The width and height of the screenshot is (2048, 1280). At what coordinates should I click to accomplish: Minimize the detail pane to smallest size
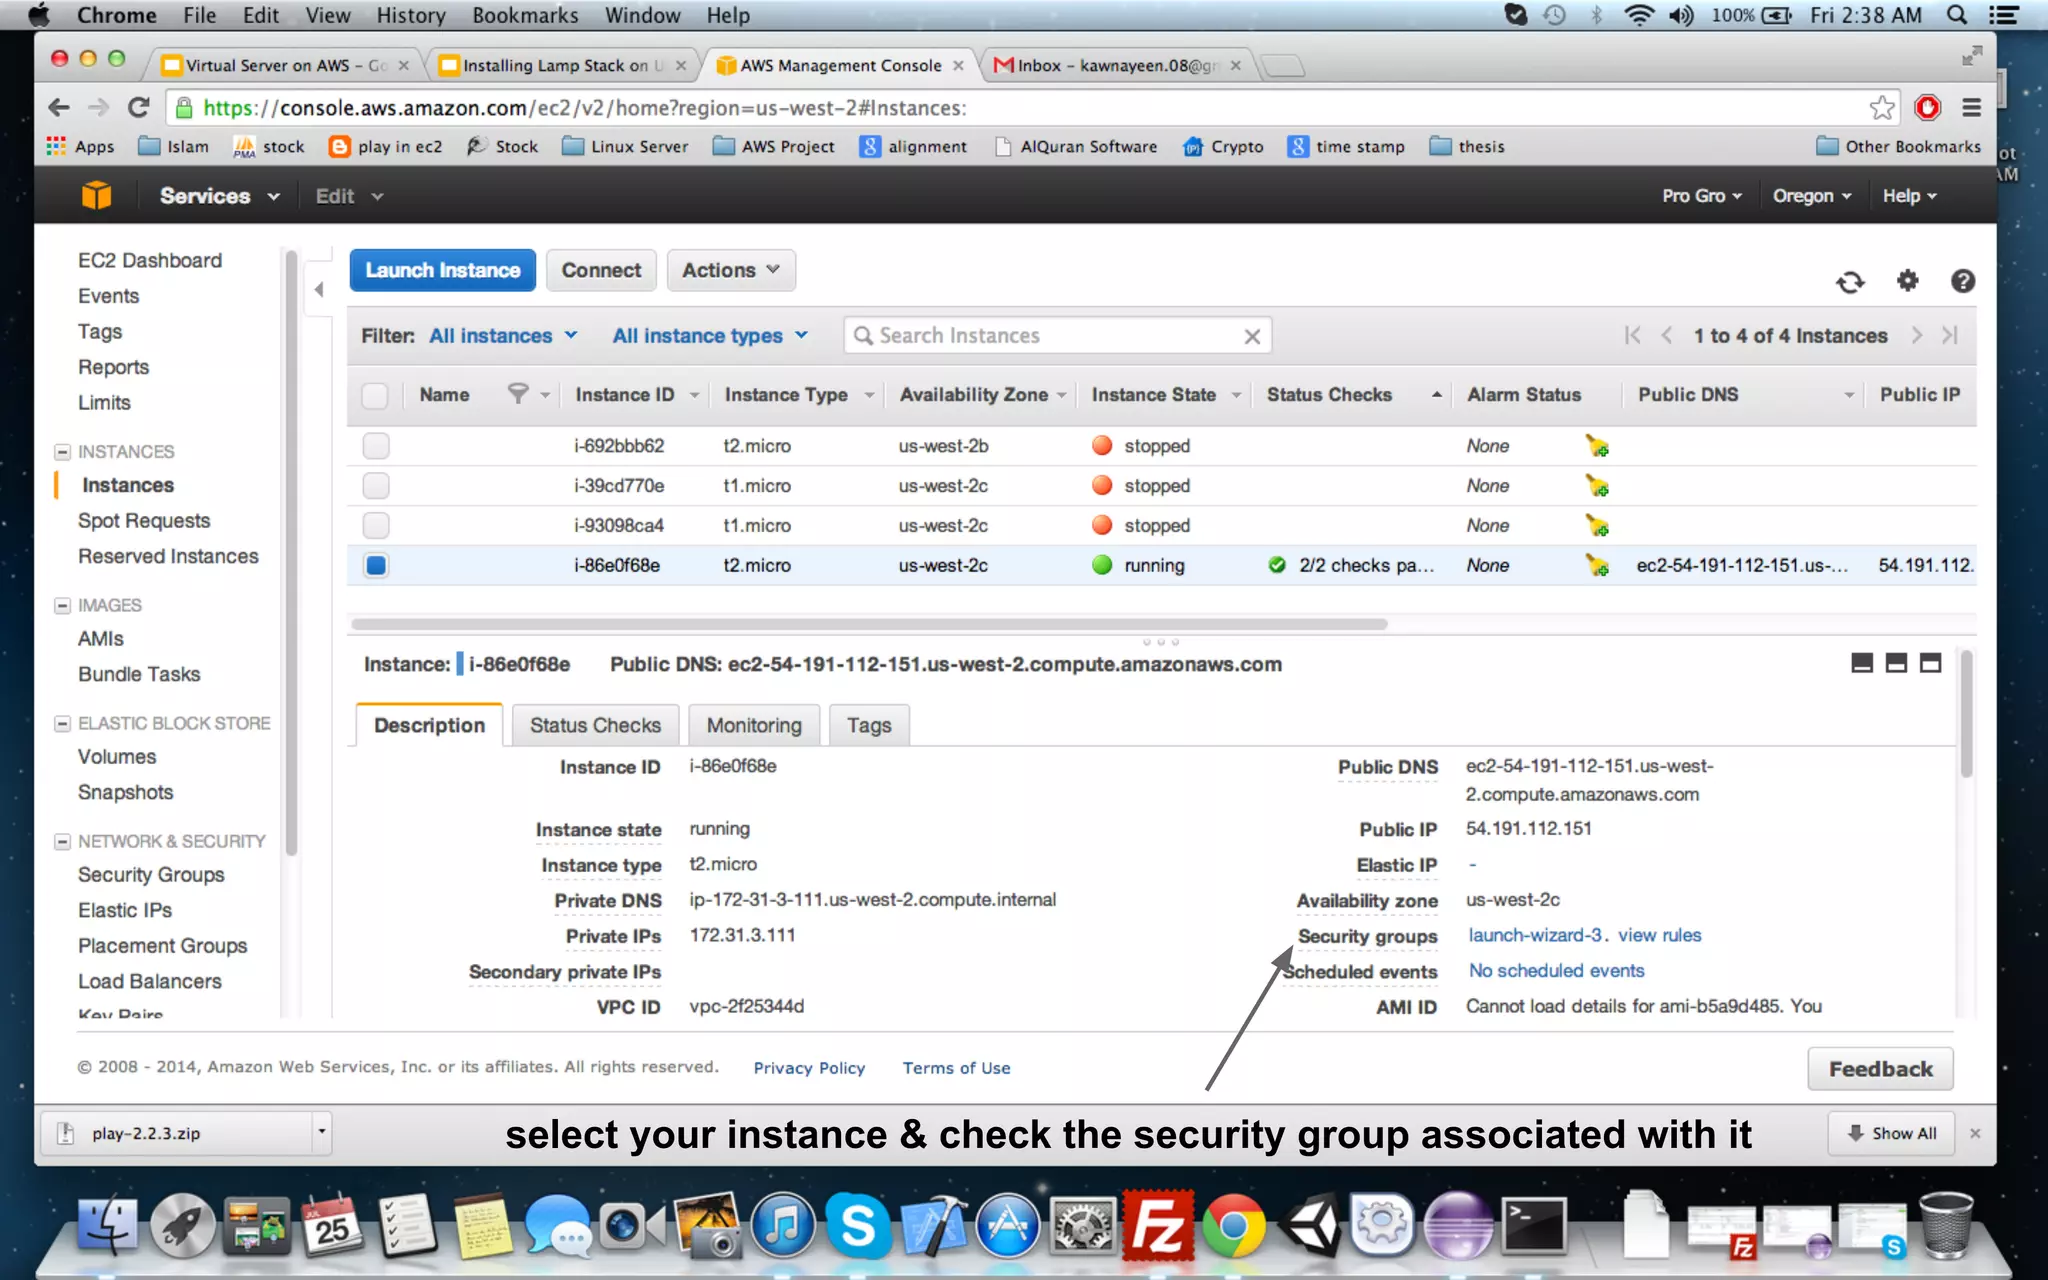point(1862,663)
